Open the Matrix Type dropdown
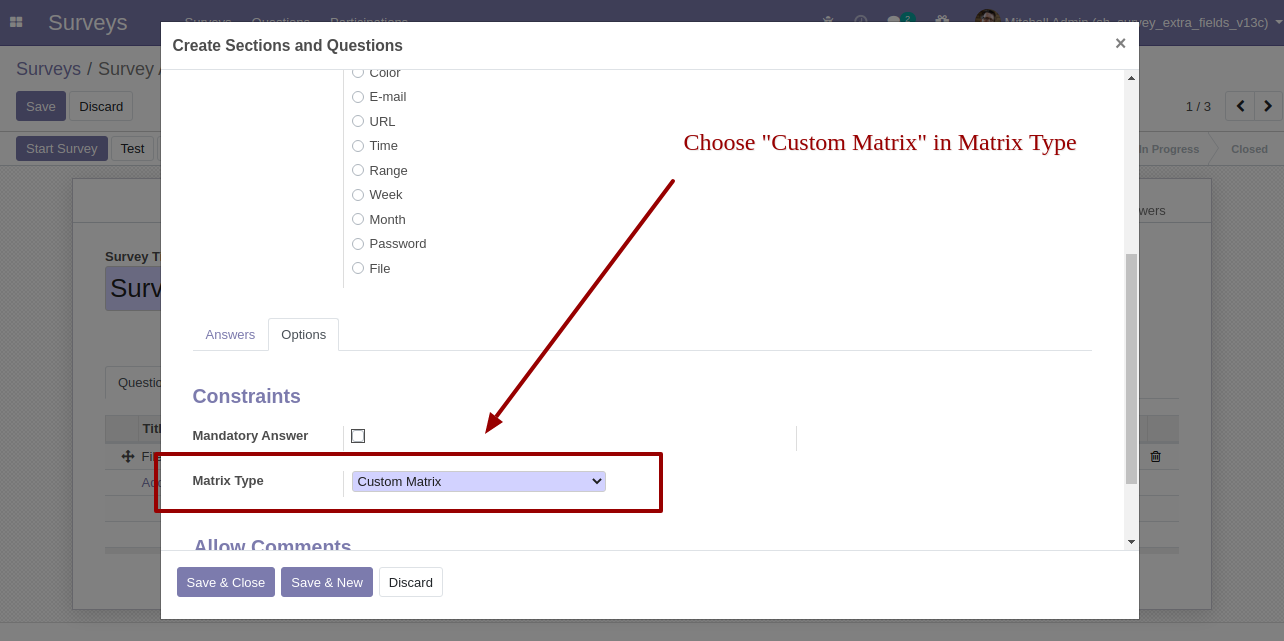Image resolution: width=1284 pixels, height=641 pixels. pyautogui.click(x=478, y=482)
